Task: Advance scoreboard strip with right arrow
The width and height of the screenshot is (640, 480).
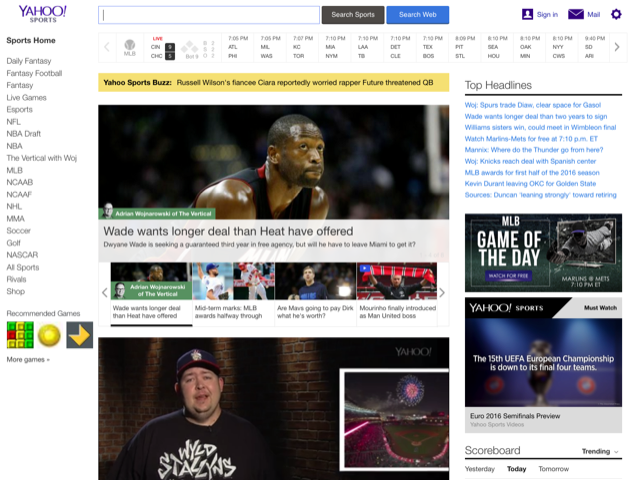Action: (617, 47)
